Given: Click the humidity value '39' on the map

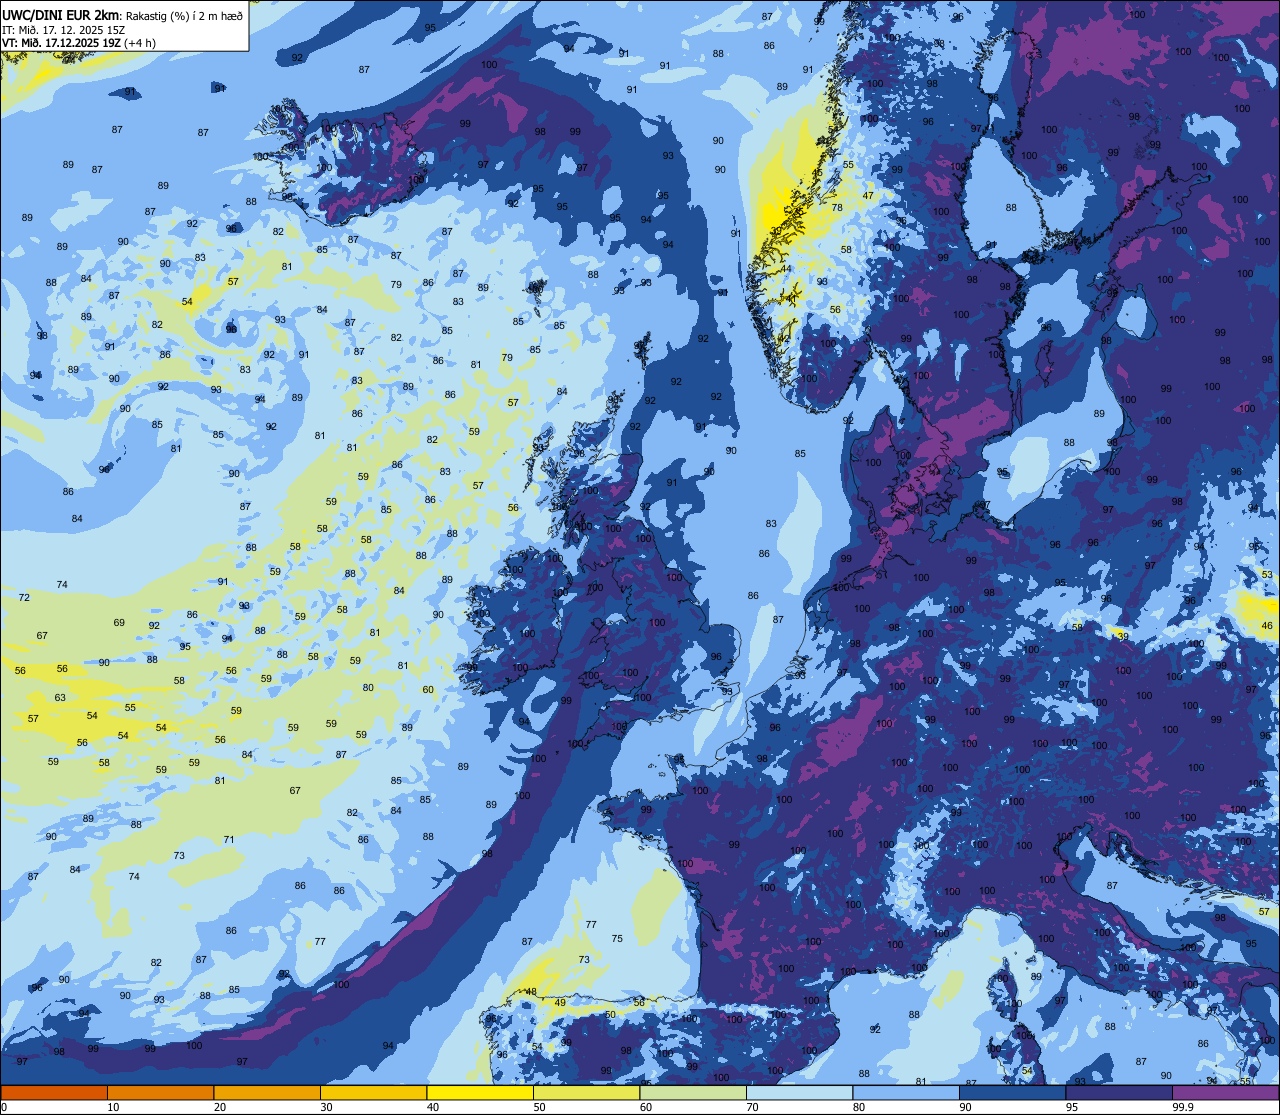Looking at the screenshot, I should click(1123, 637).
